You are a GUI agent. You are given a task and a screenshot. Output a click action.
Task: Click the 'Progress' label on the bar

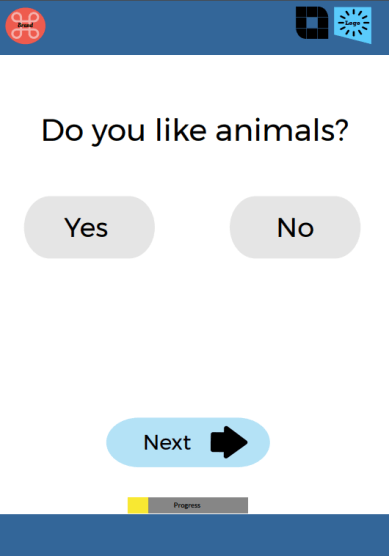click(187, 505)
